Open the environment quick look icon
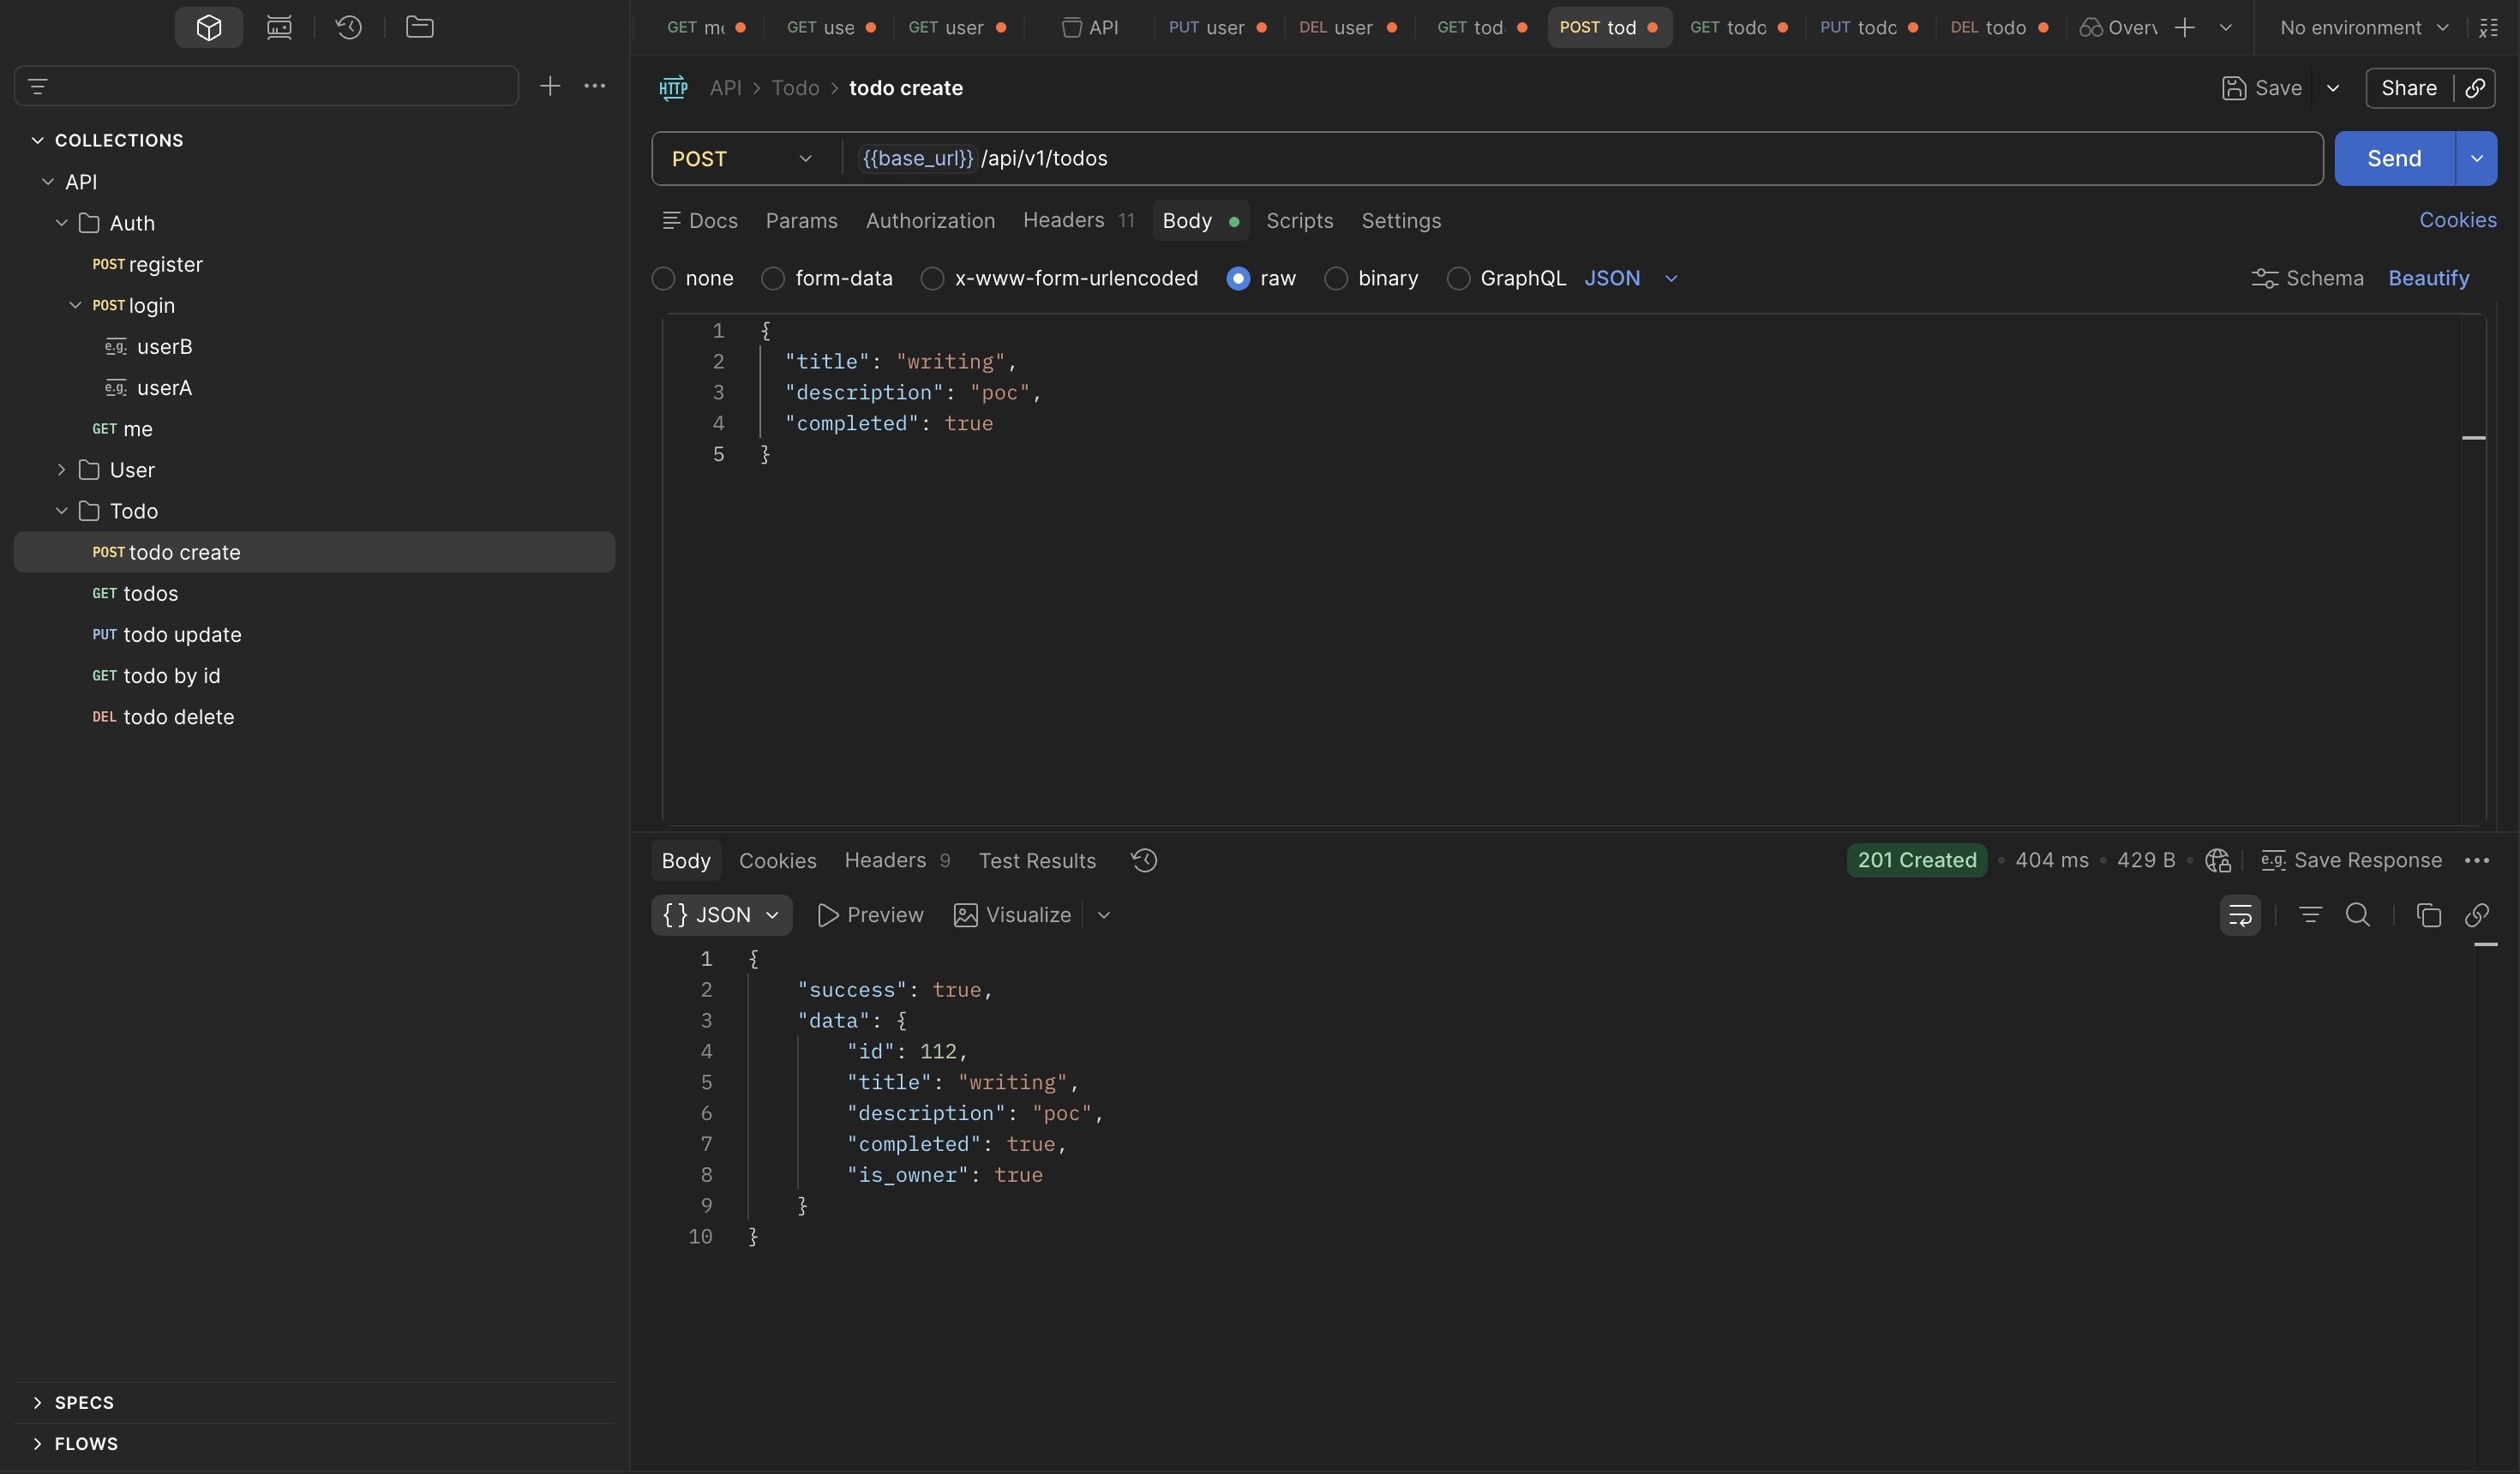This screenshot has height=1474, width=2520. pyautogui.click(x=2489, y=28)
